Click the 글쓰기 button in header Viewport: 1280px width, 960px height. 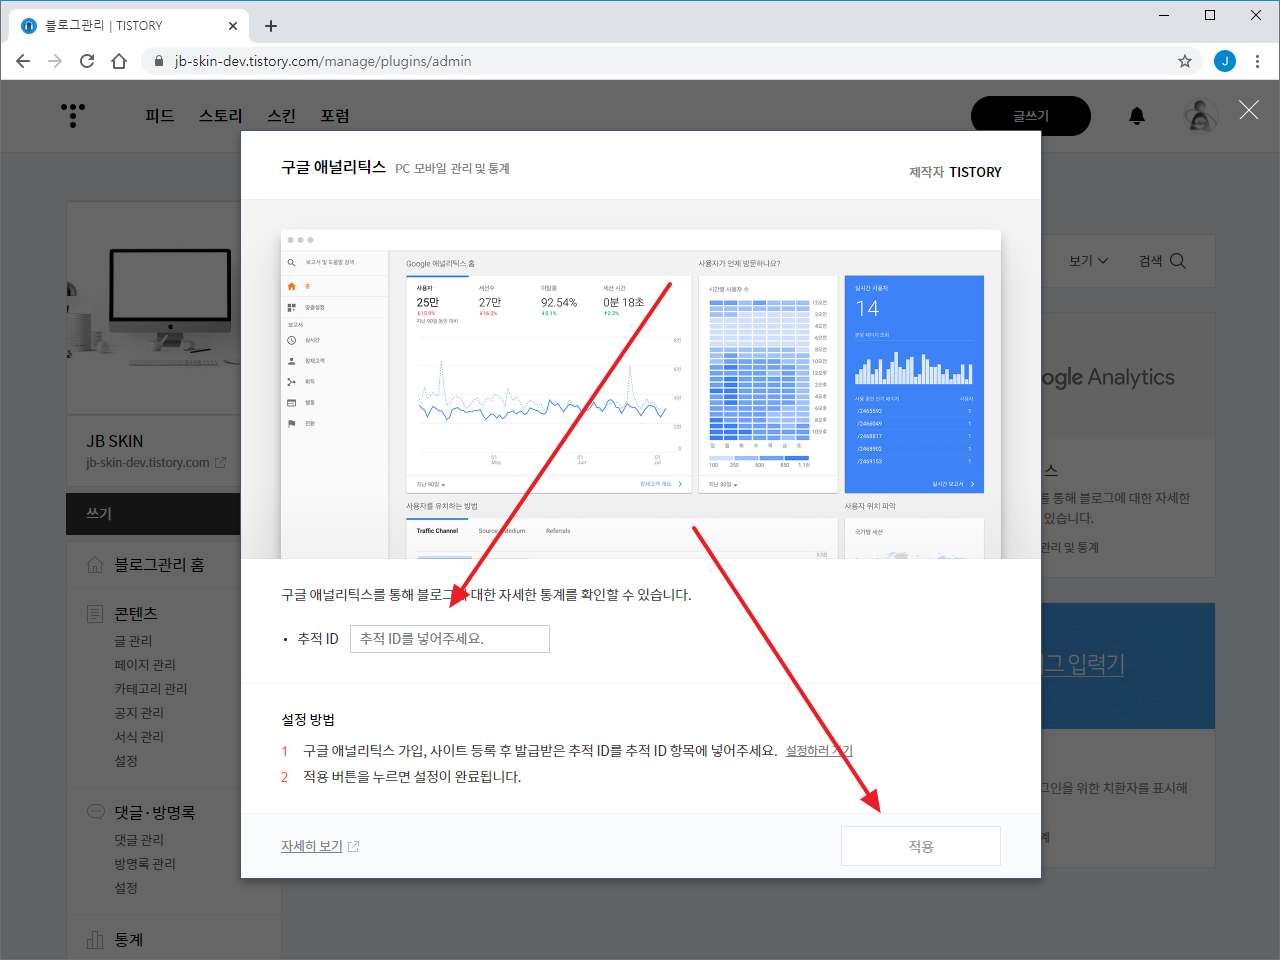1031,116
